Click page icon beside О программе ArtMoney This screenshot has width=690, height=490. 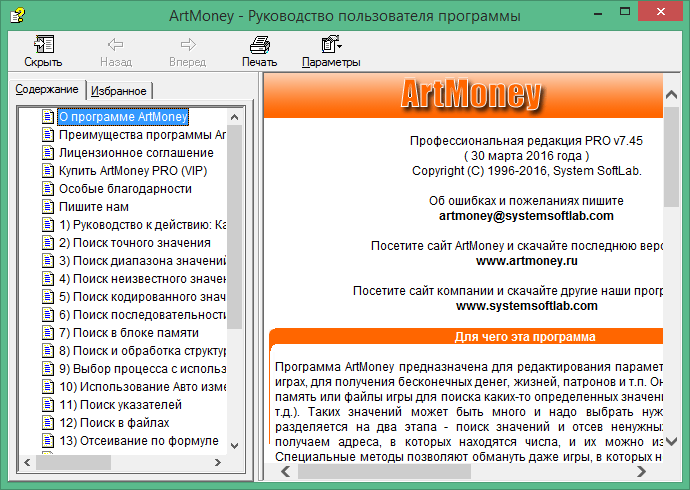[48, 117]
